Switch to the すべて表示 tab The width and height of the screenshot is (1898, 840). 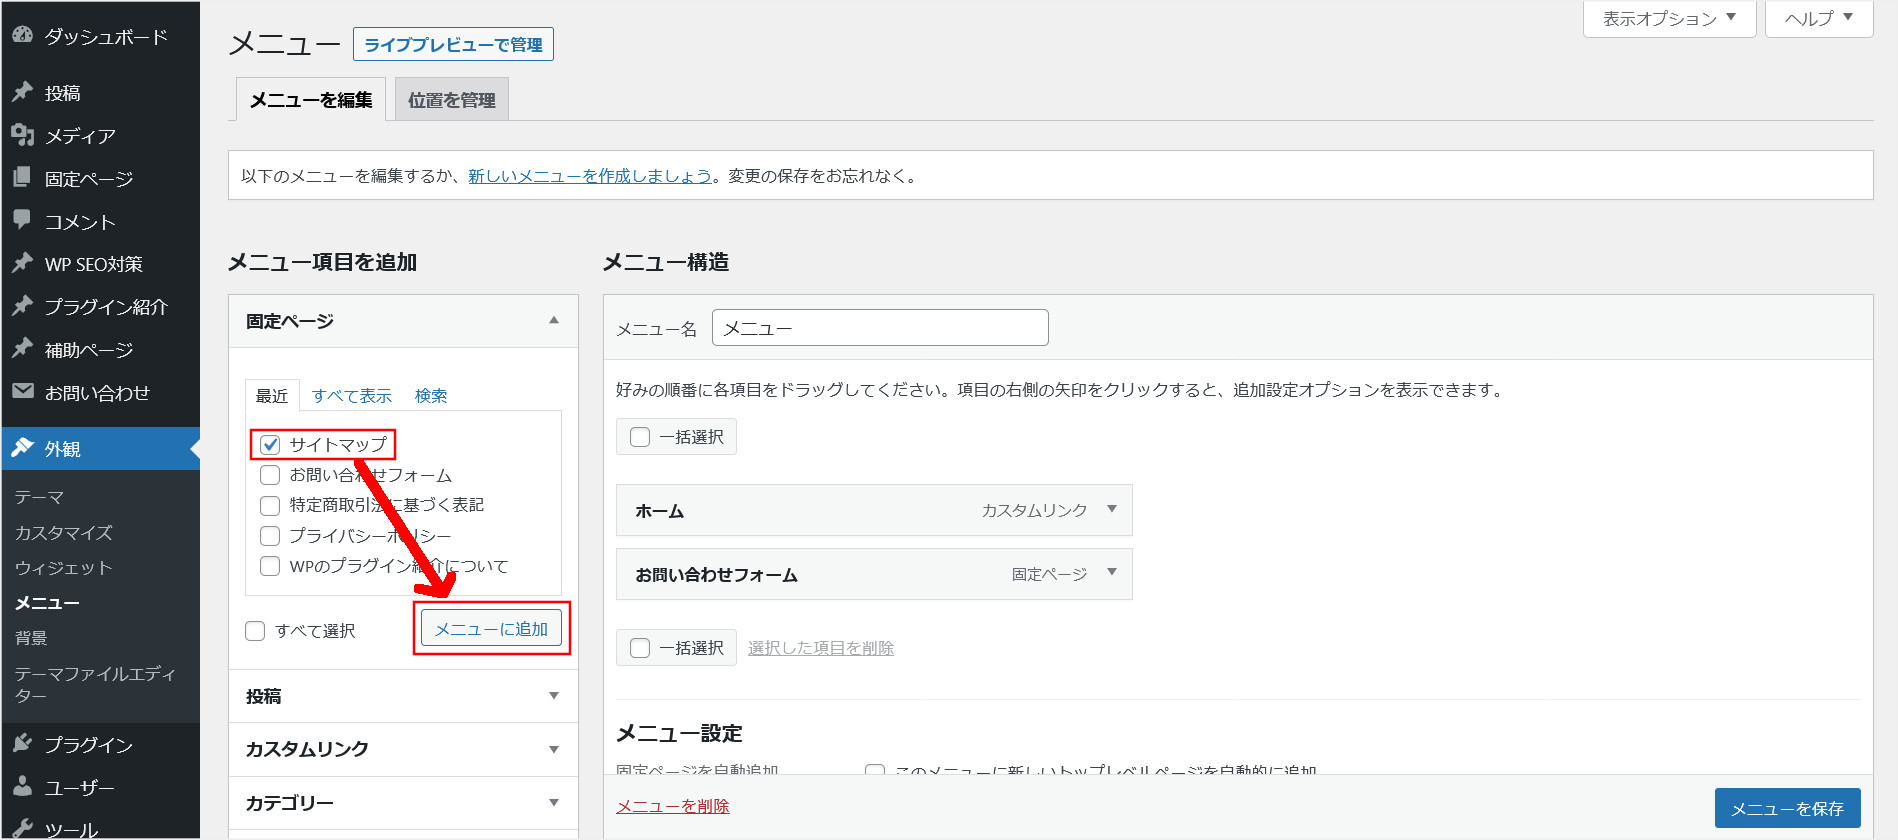pos(351,396)
